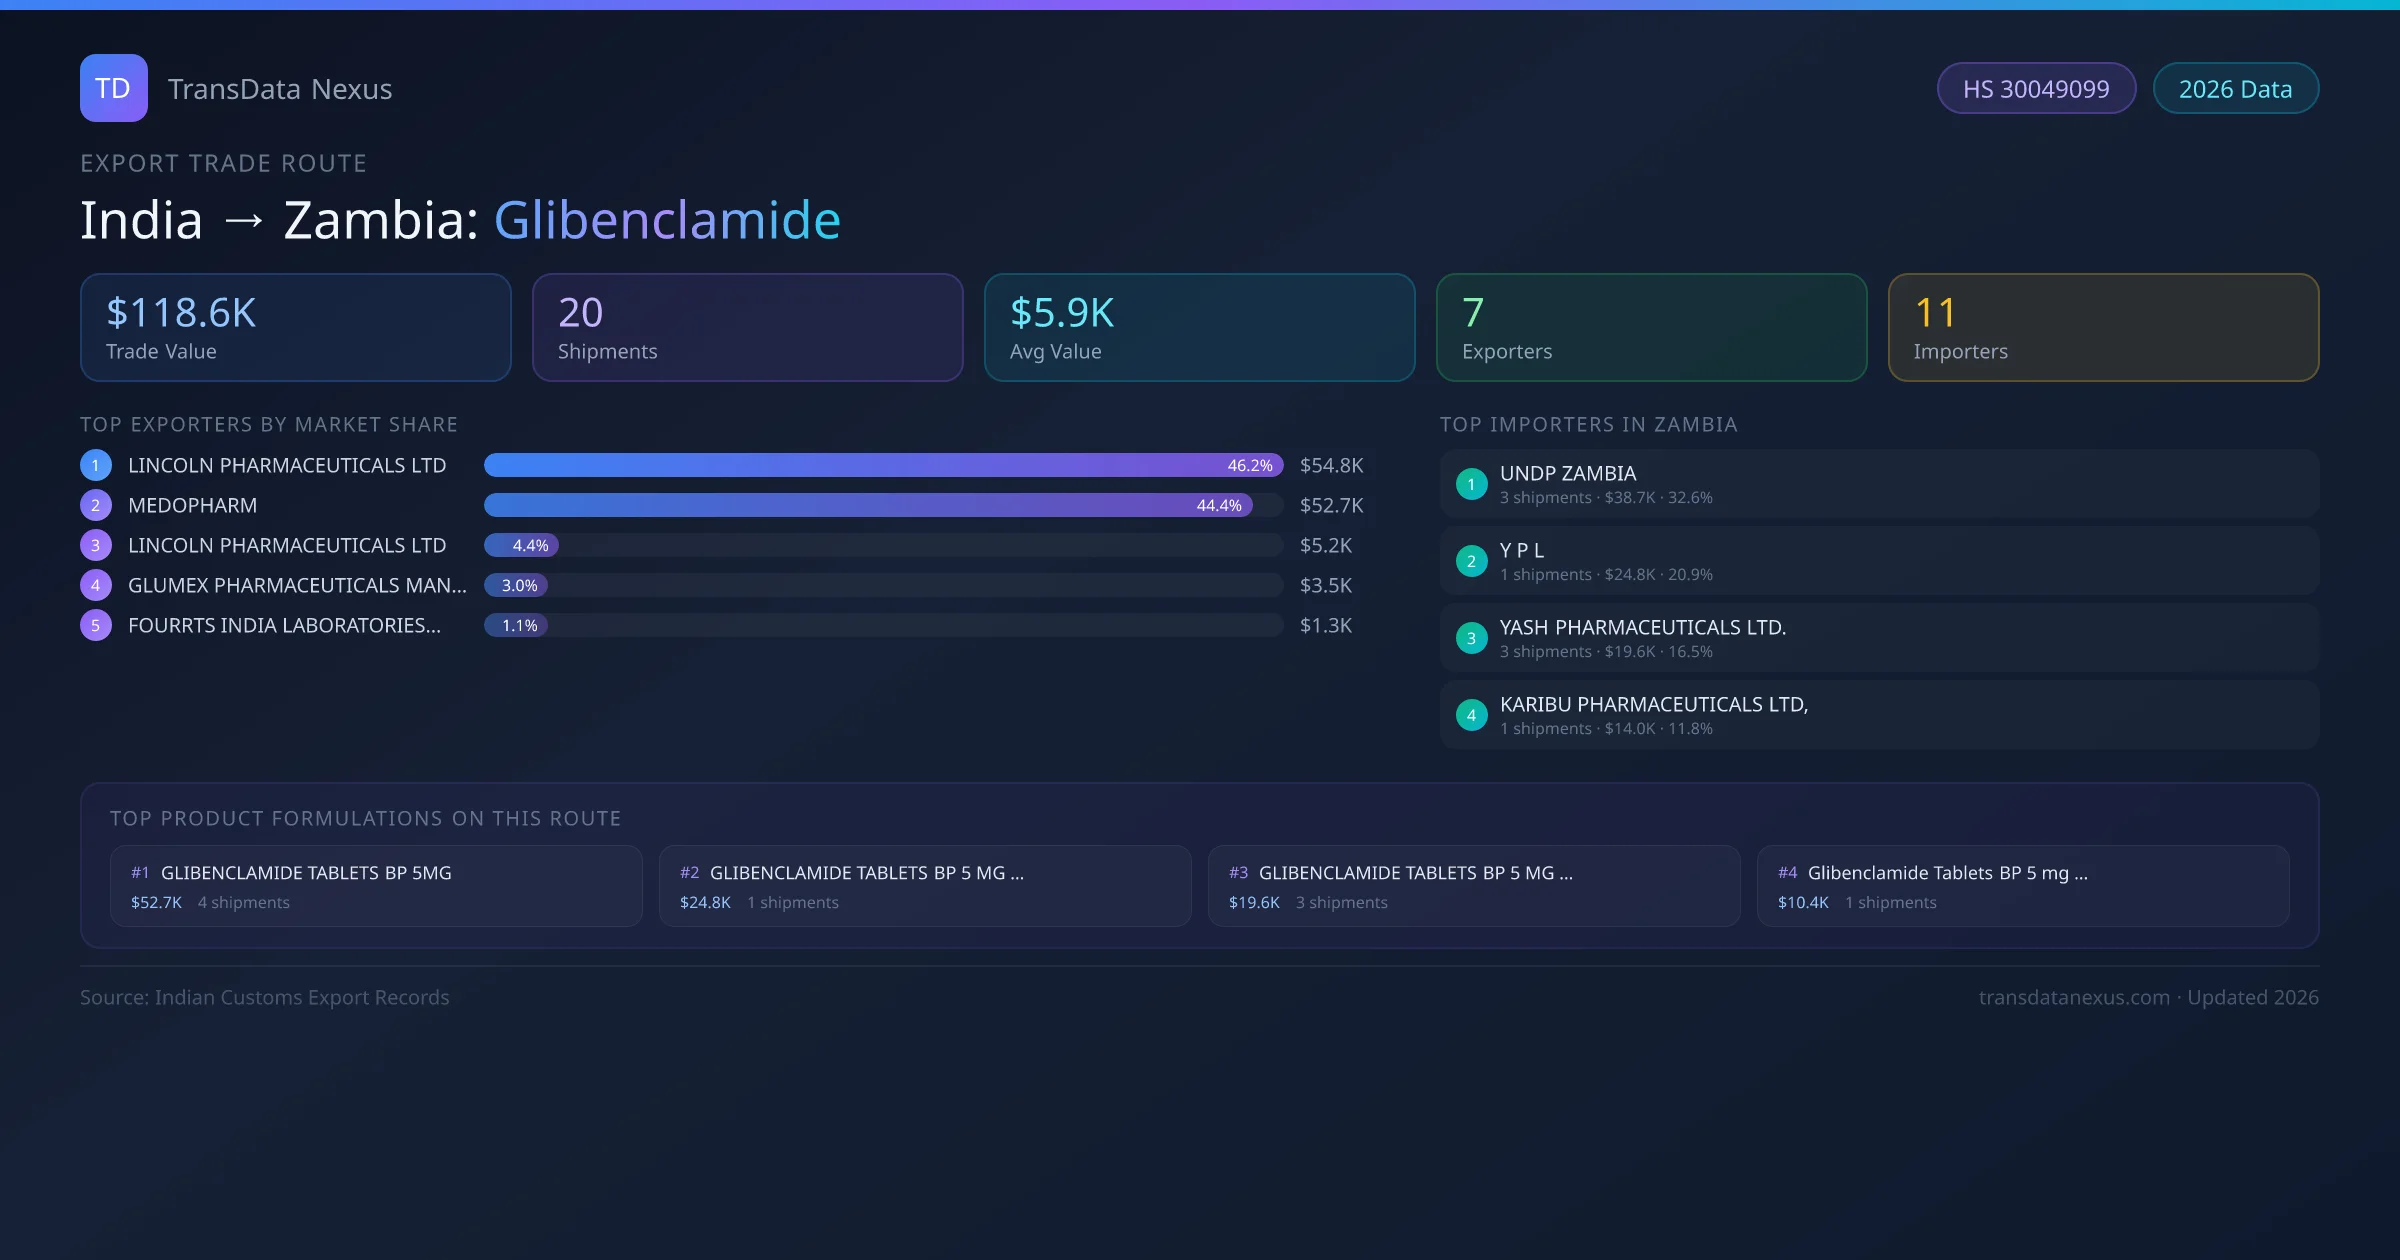Click rank 4 badge beside Glumex Pharmaceuticals

[x=96, y=585]
